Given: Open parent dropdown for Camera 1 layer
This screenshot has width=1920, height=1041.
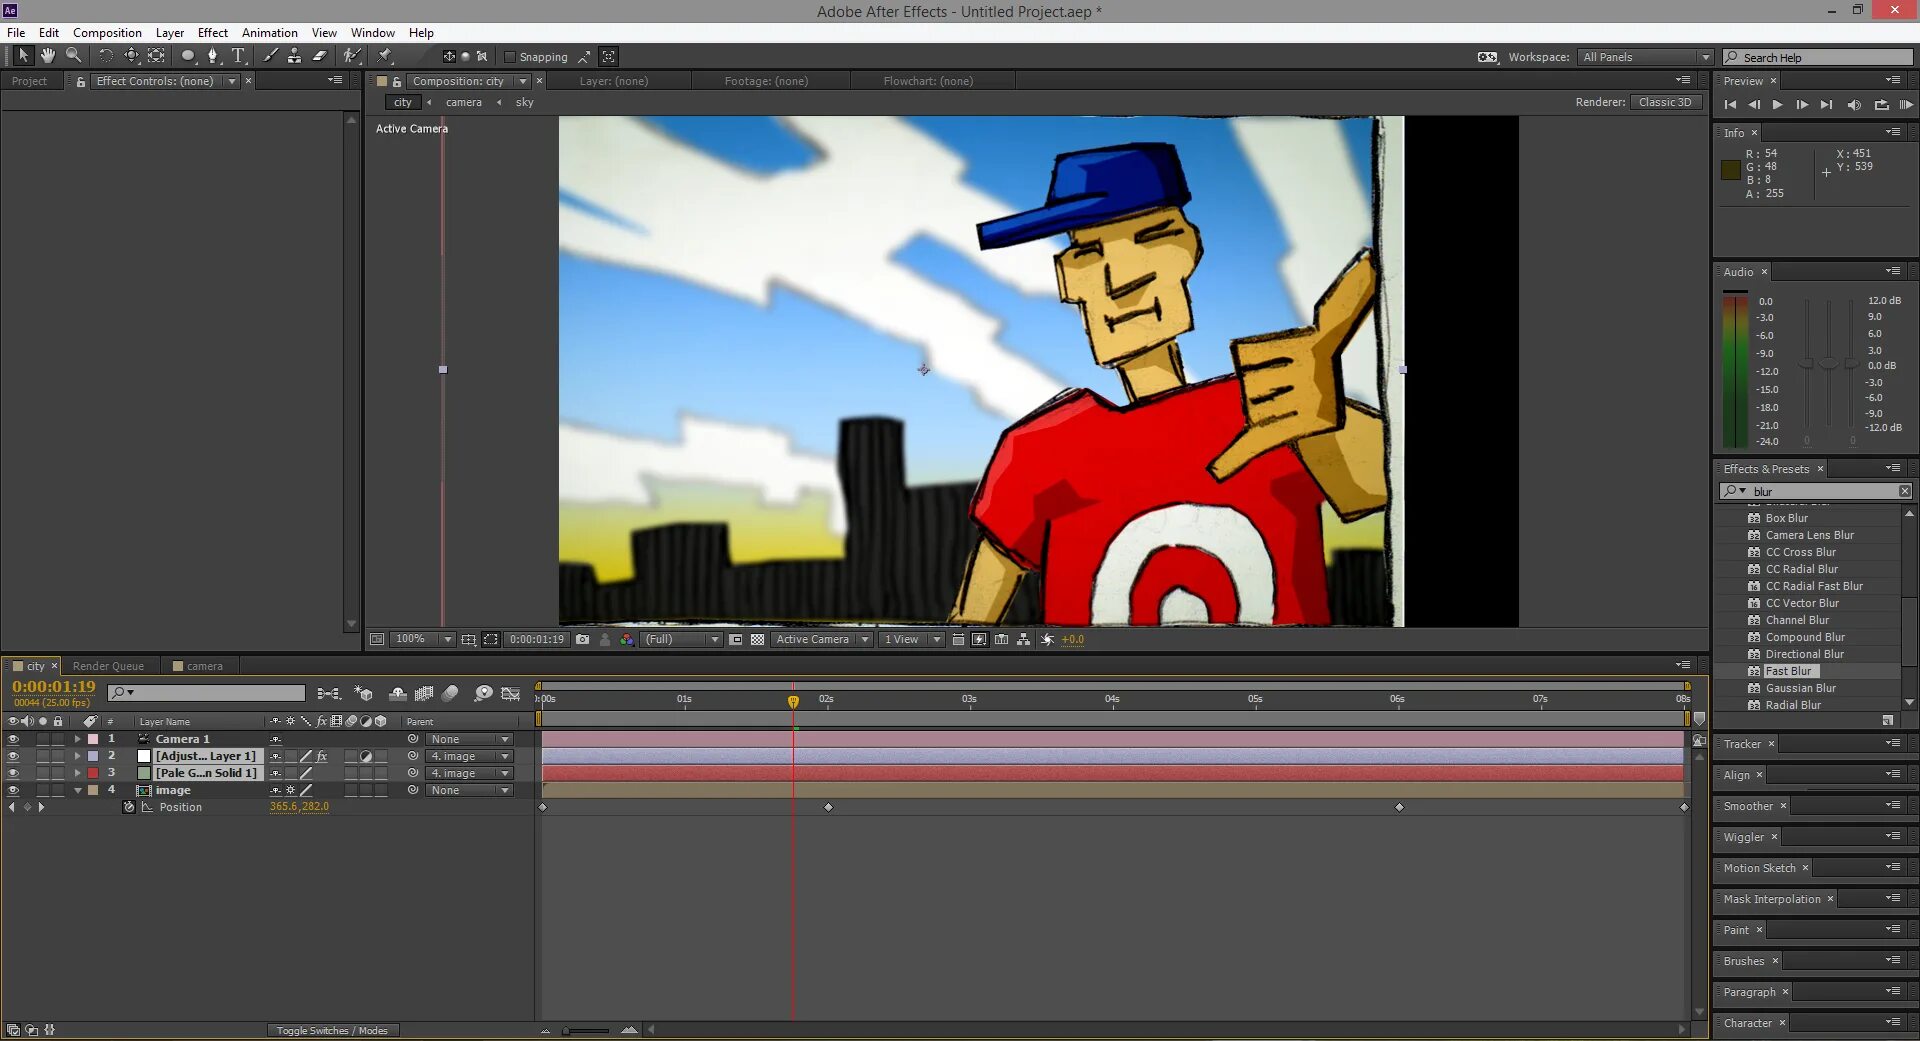Looking at the screenshot, I should point(469,739).
